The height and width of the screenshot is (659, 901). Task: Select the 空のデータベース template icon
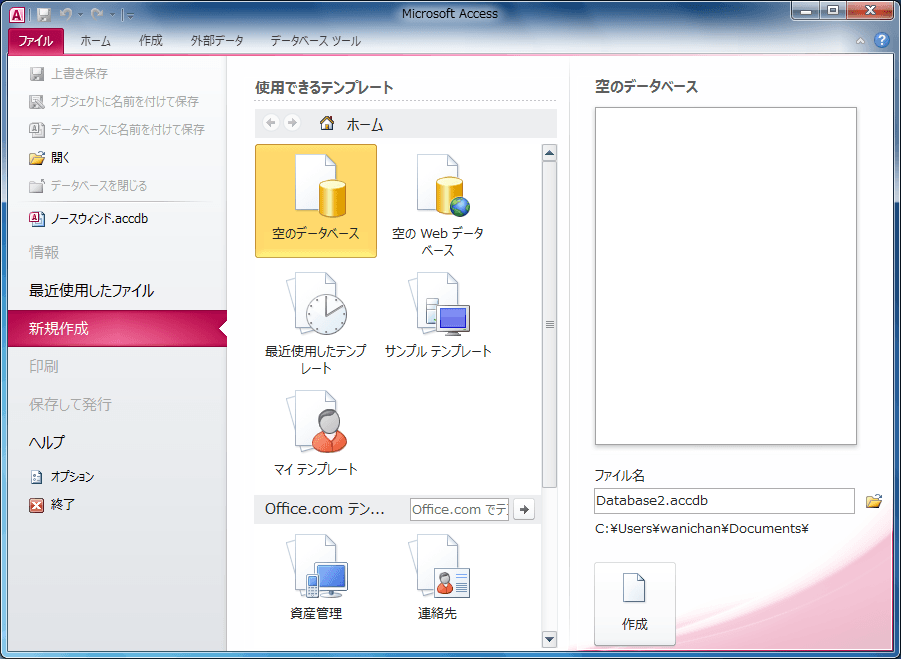point(316,201)
